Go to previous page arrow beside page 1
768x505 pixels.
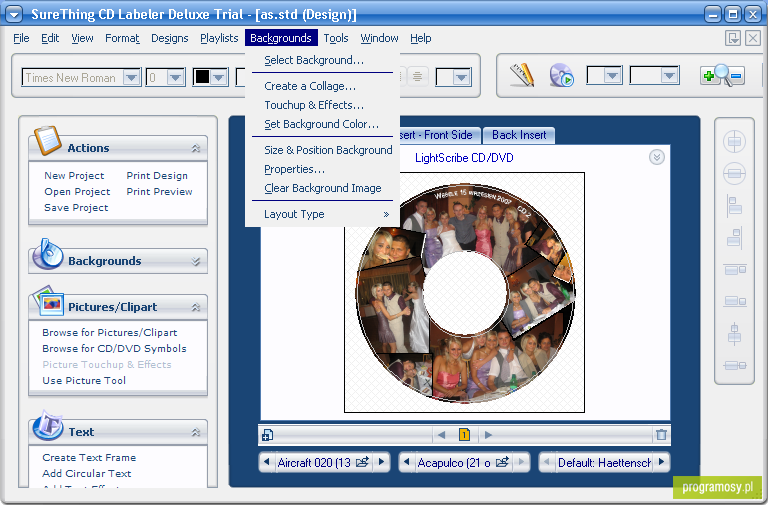pyautogui.click(x=441, y=434)
